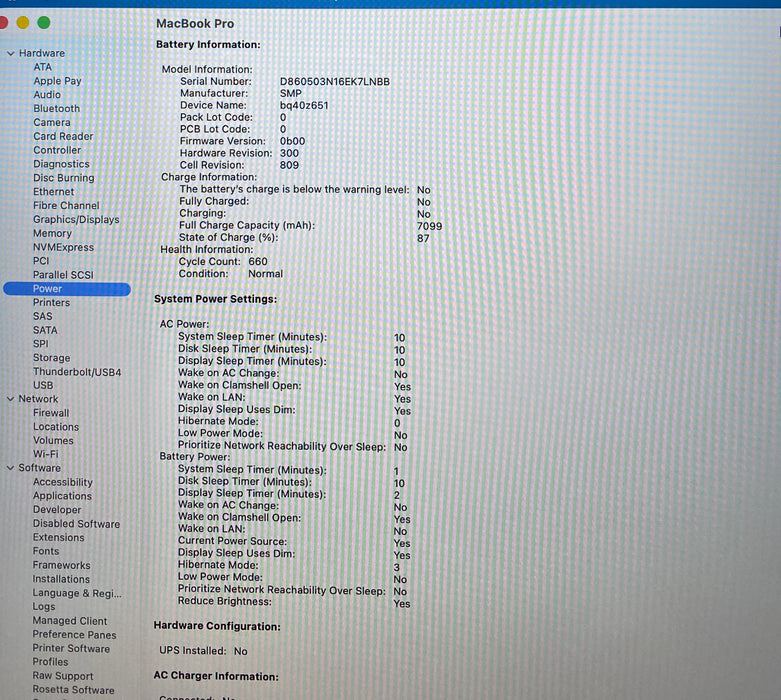Select Fonts under Software

[x=46, y=551]
